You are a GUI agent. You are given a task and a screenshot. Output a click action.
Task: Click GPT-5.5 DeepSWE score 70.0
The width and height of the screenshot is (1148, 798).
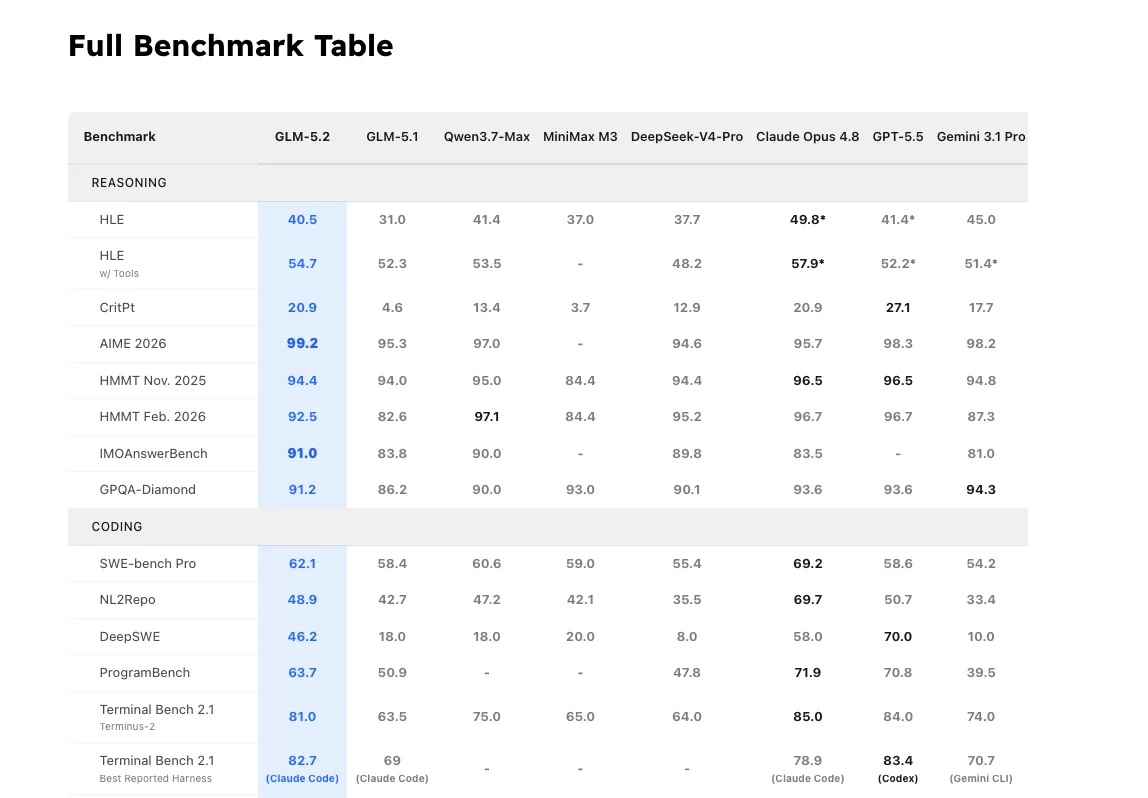pos(898,637)
